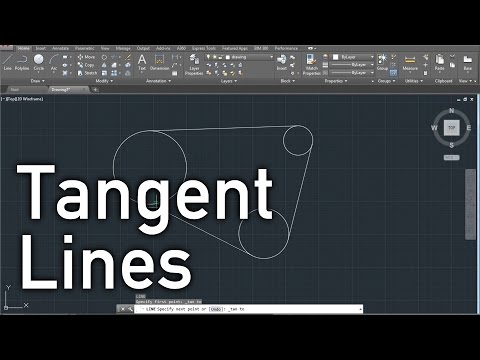This screenshot has height=360, width=480.
Task: Switch to the Insert ribbon tab
Action: [x=41, y=48]
